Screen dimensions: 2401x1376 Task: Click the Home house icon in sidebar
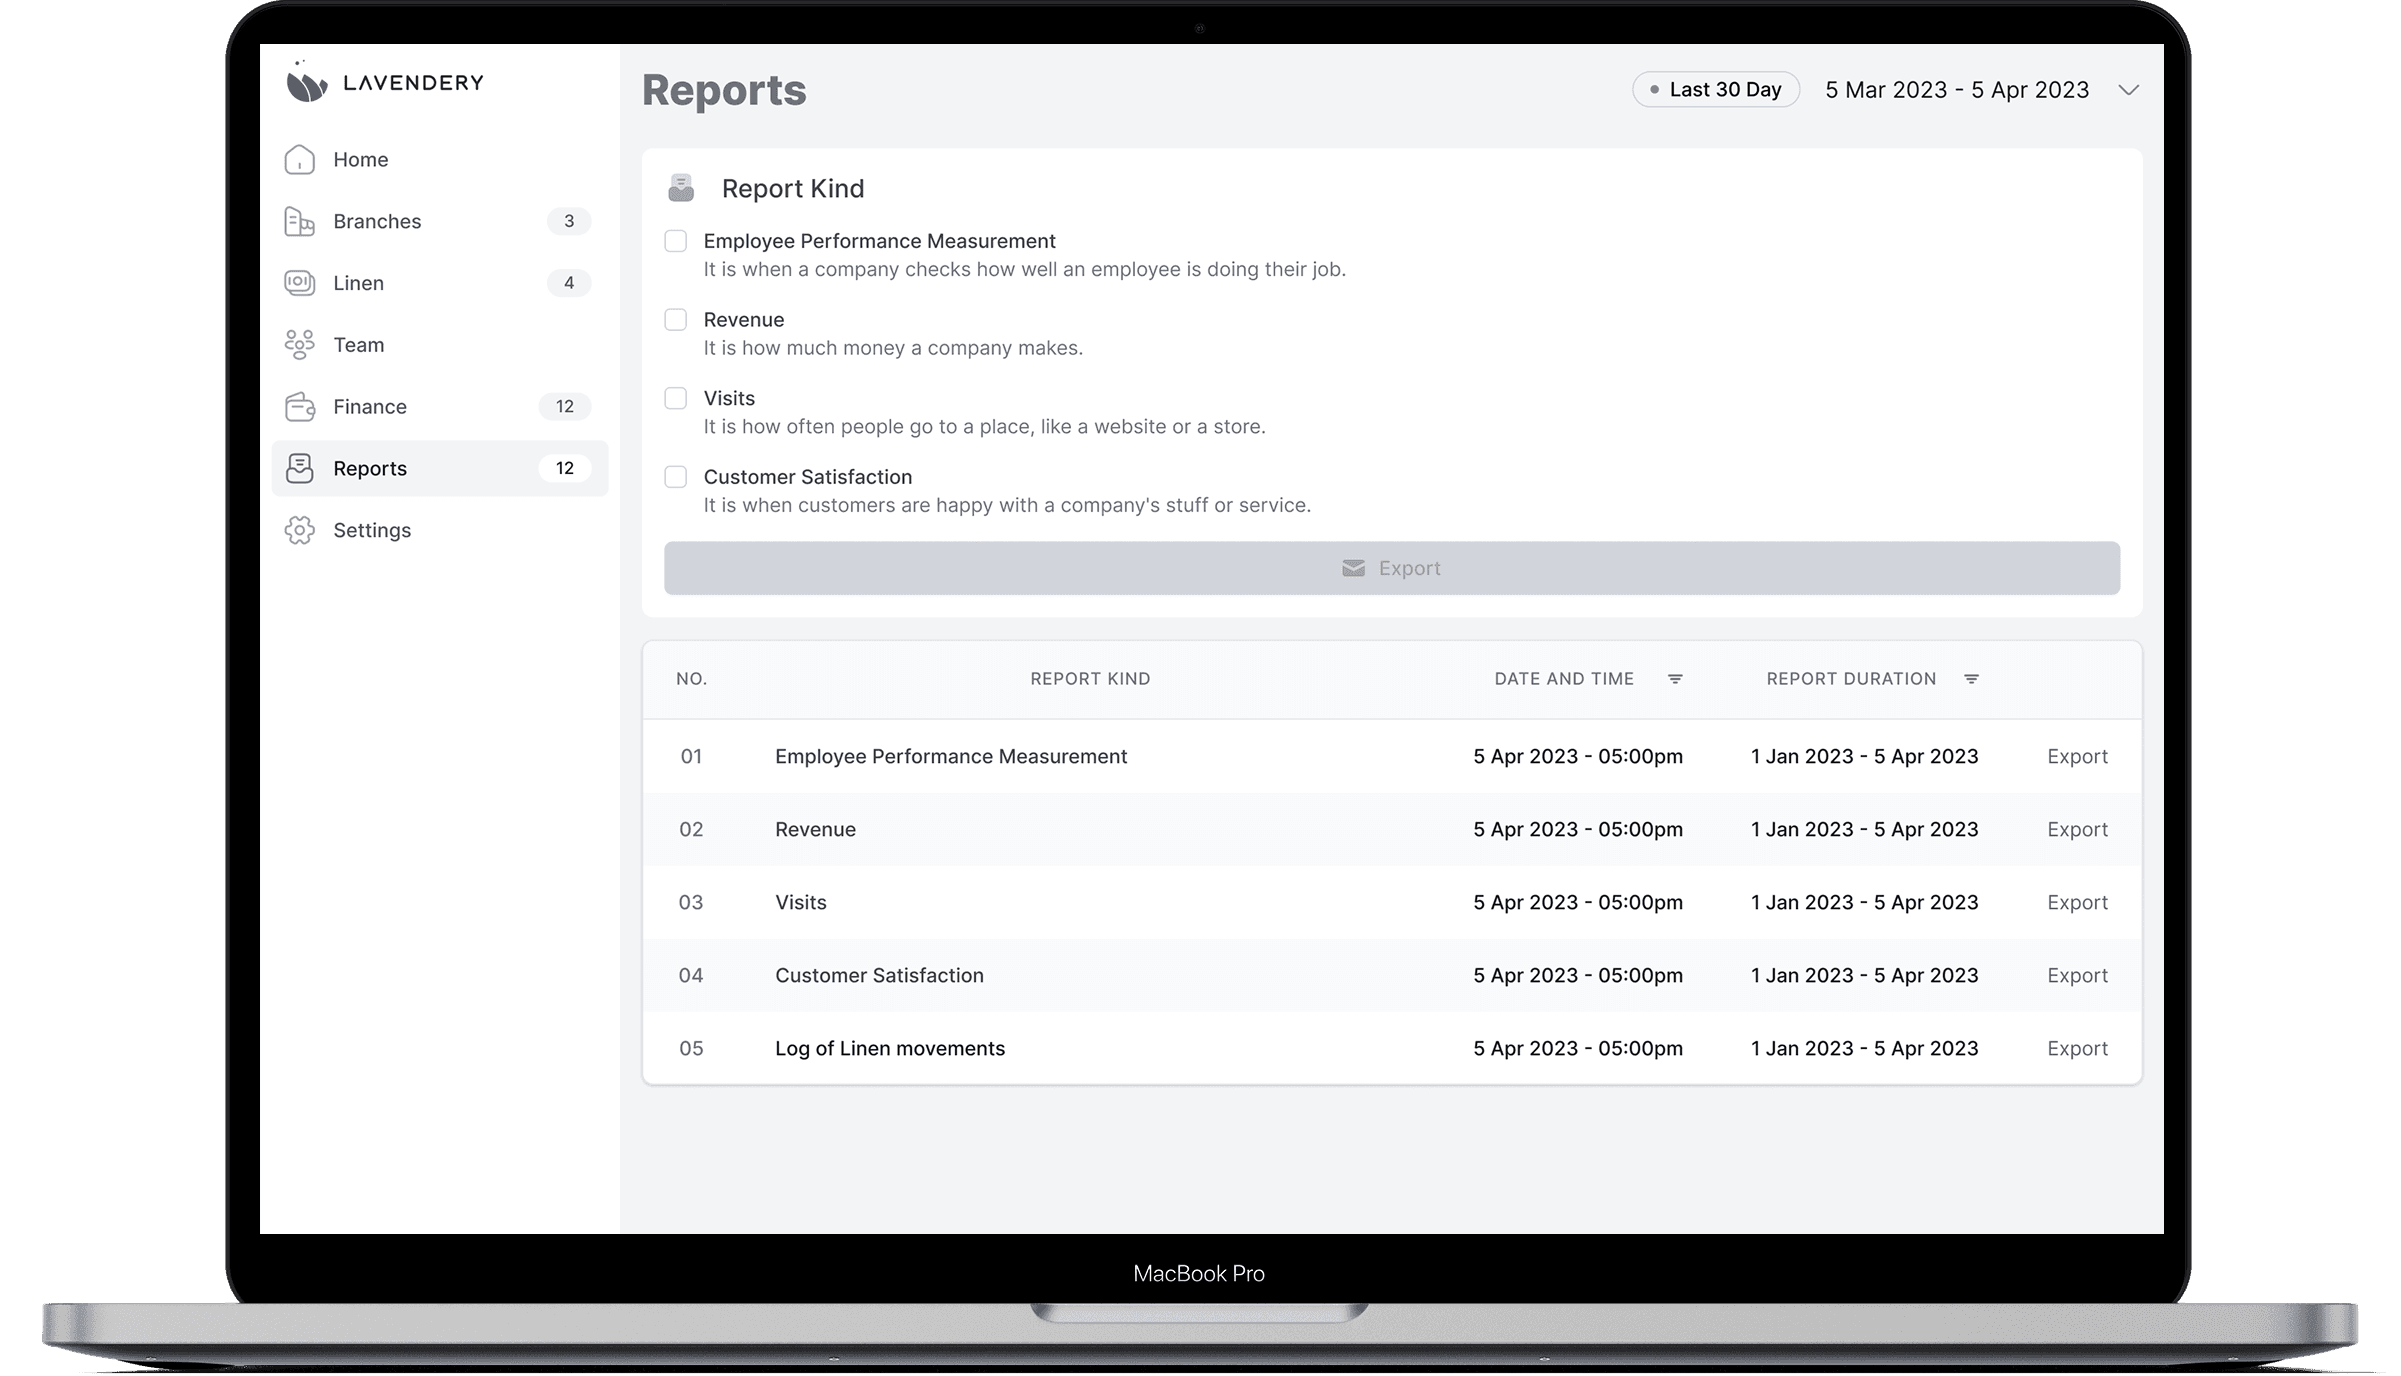point(299,160)
